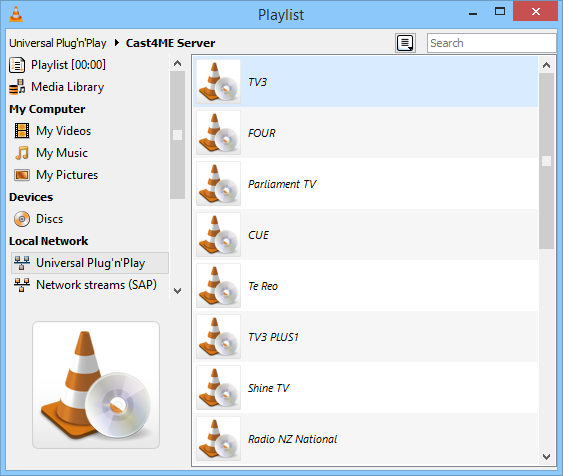
Task: Select the Radio NZ National entry text
Action: (293, 439)
